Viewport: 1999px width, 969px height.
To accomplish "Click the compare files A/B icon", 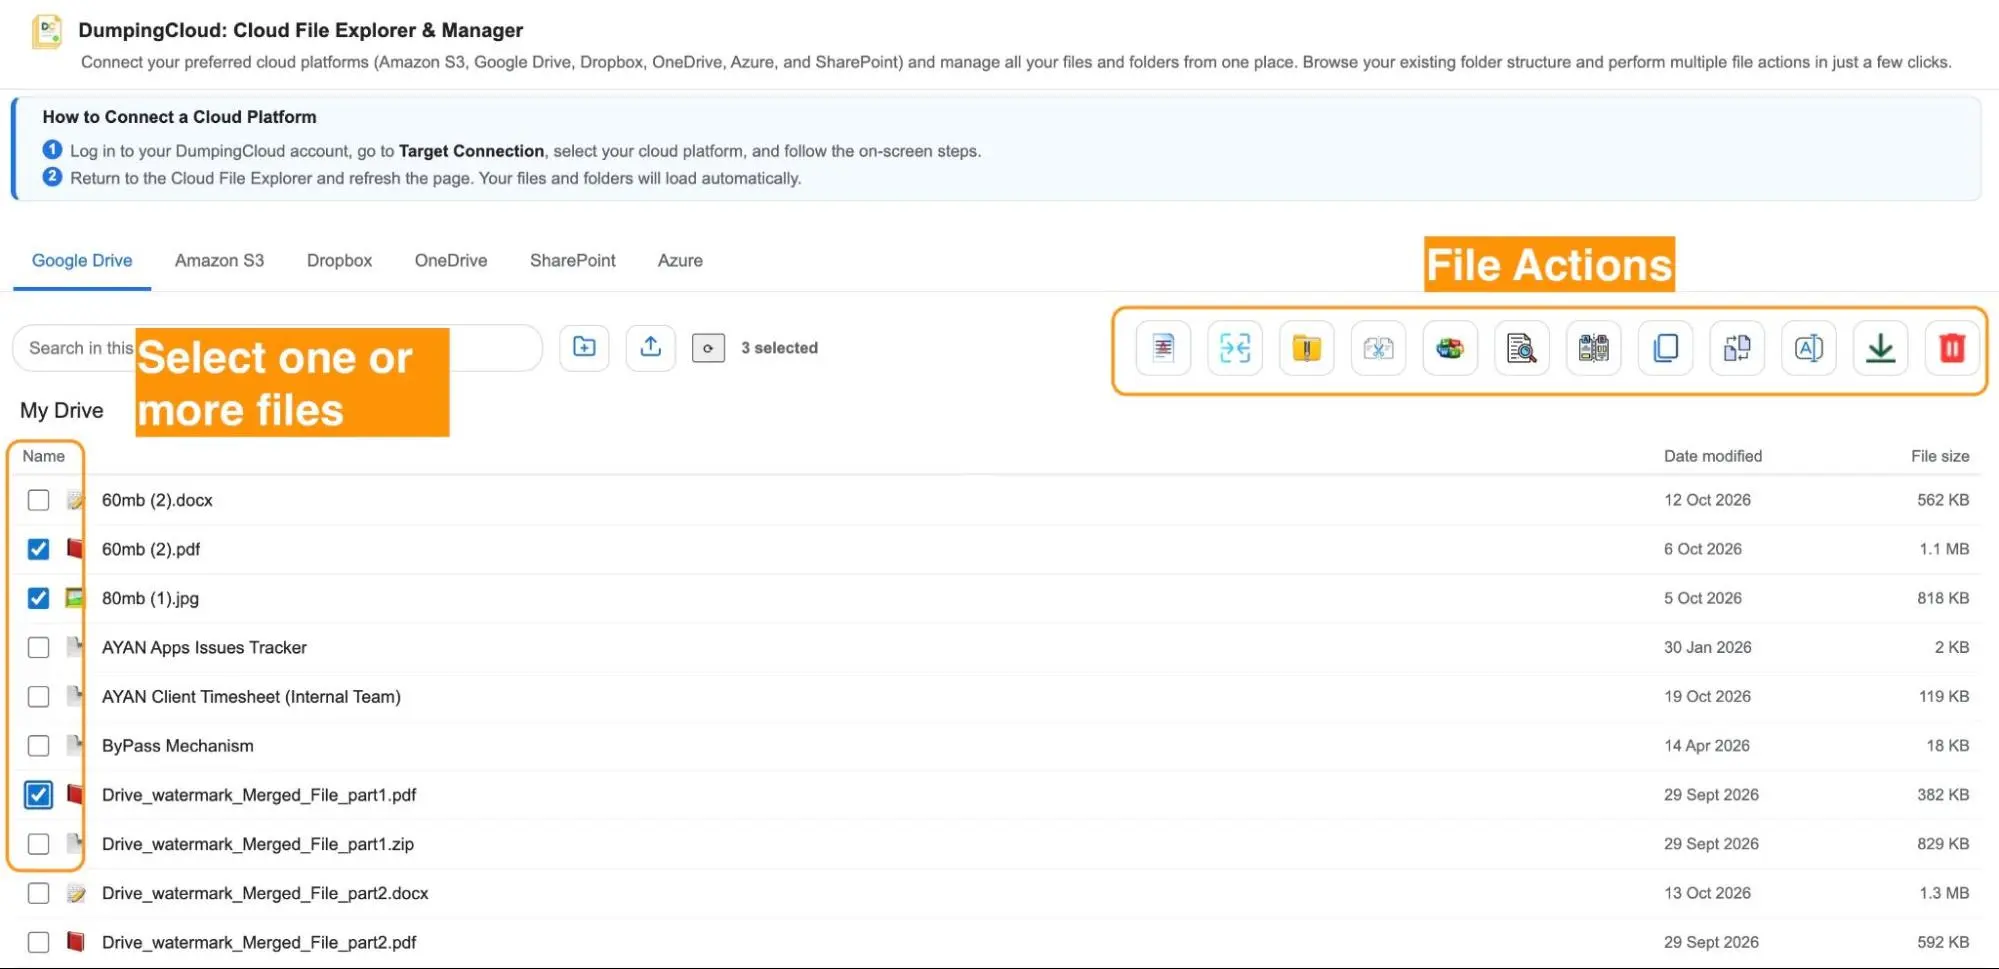I will pos(1594,348).
